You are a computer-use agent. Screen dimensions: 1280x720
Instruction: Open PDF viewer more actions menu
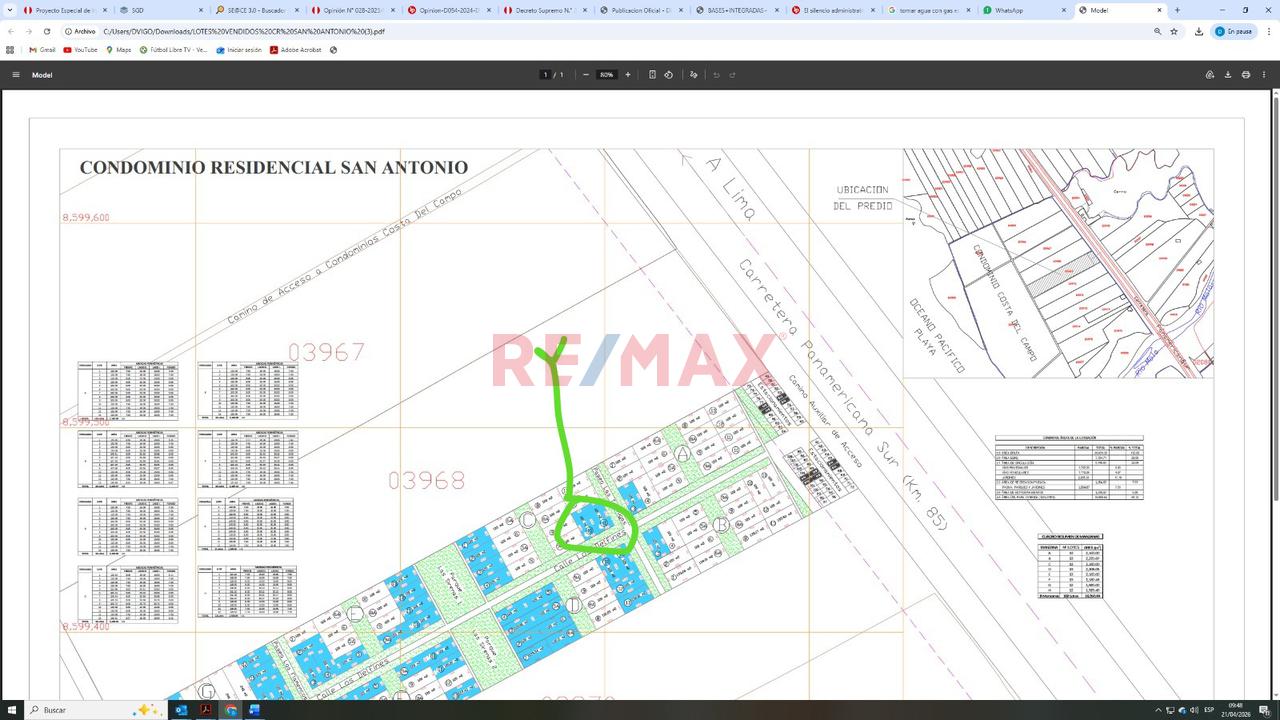(1264, 75)
